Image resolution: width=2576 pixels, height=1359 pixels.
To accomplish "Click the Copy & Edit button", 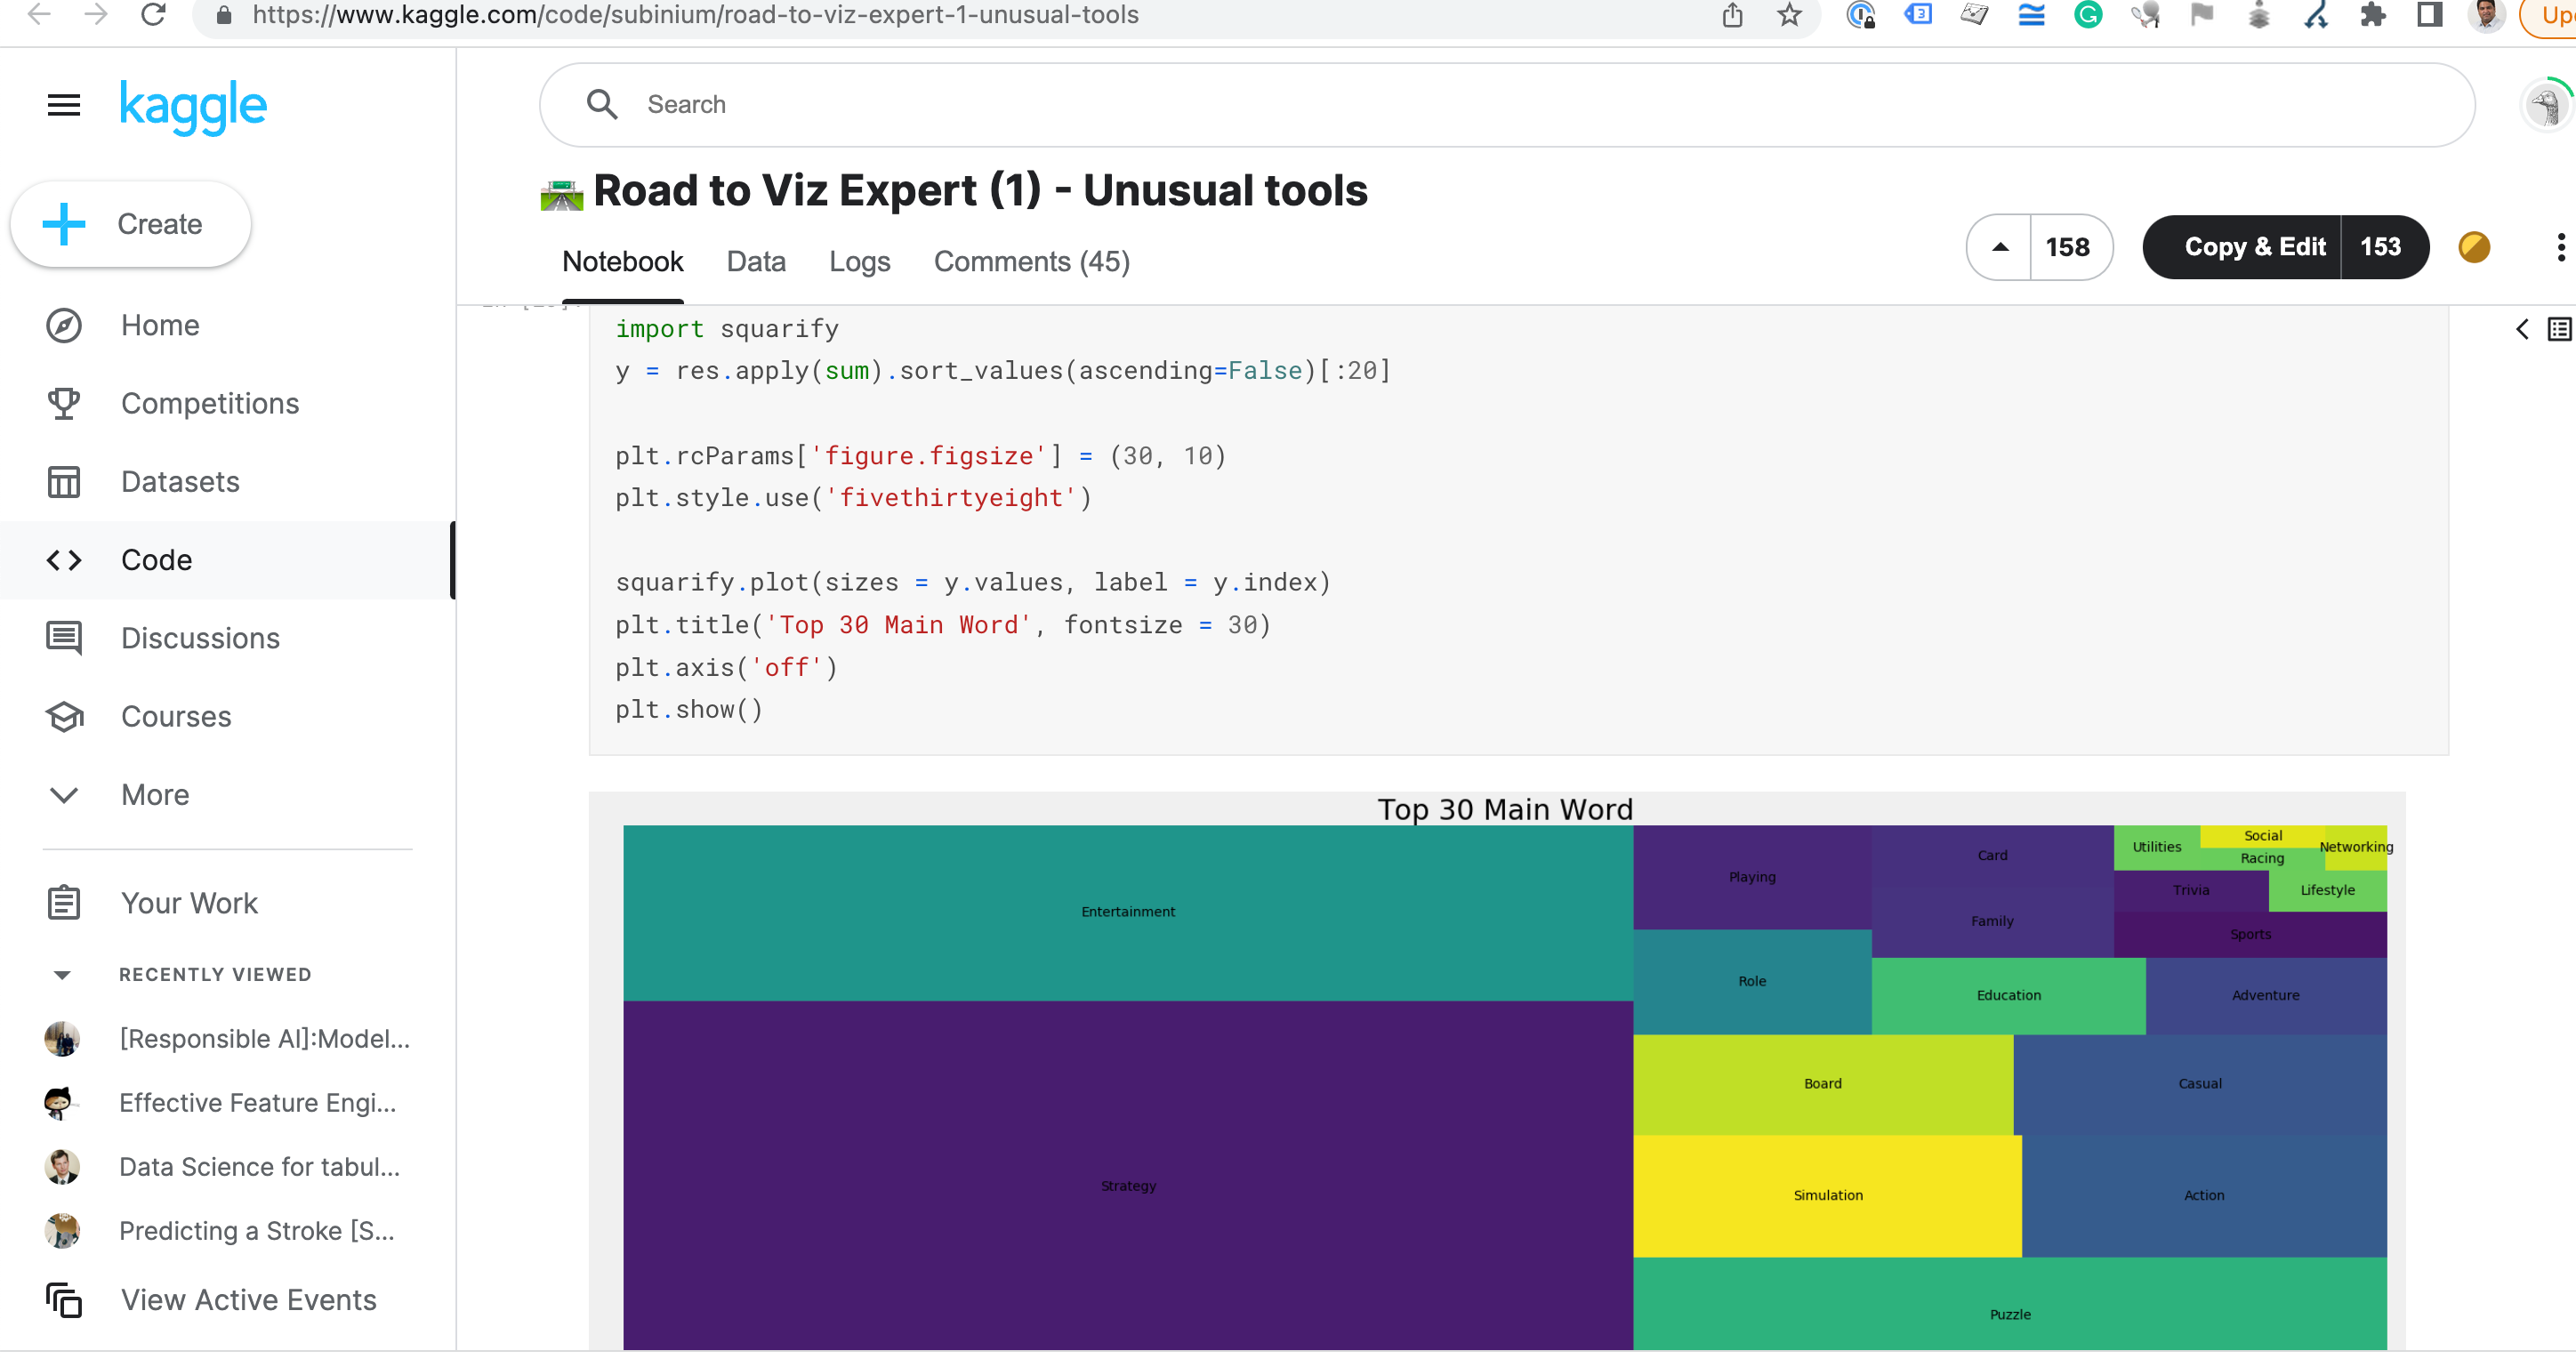I will tap(2254, 247).
